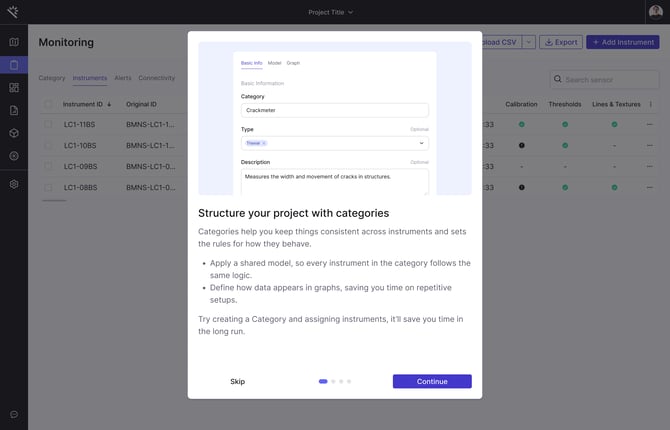
Task: Go to the first active onboarding step indicator
Action: point(323,381)
